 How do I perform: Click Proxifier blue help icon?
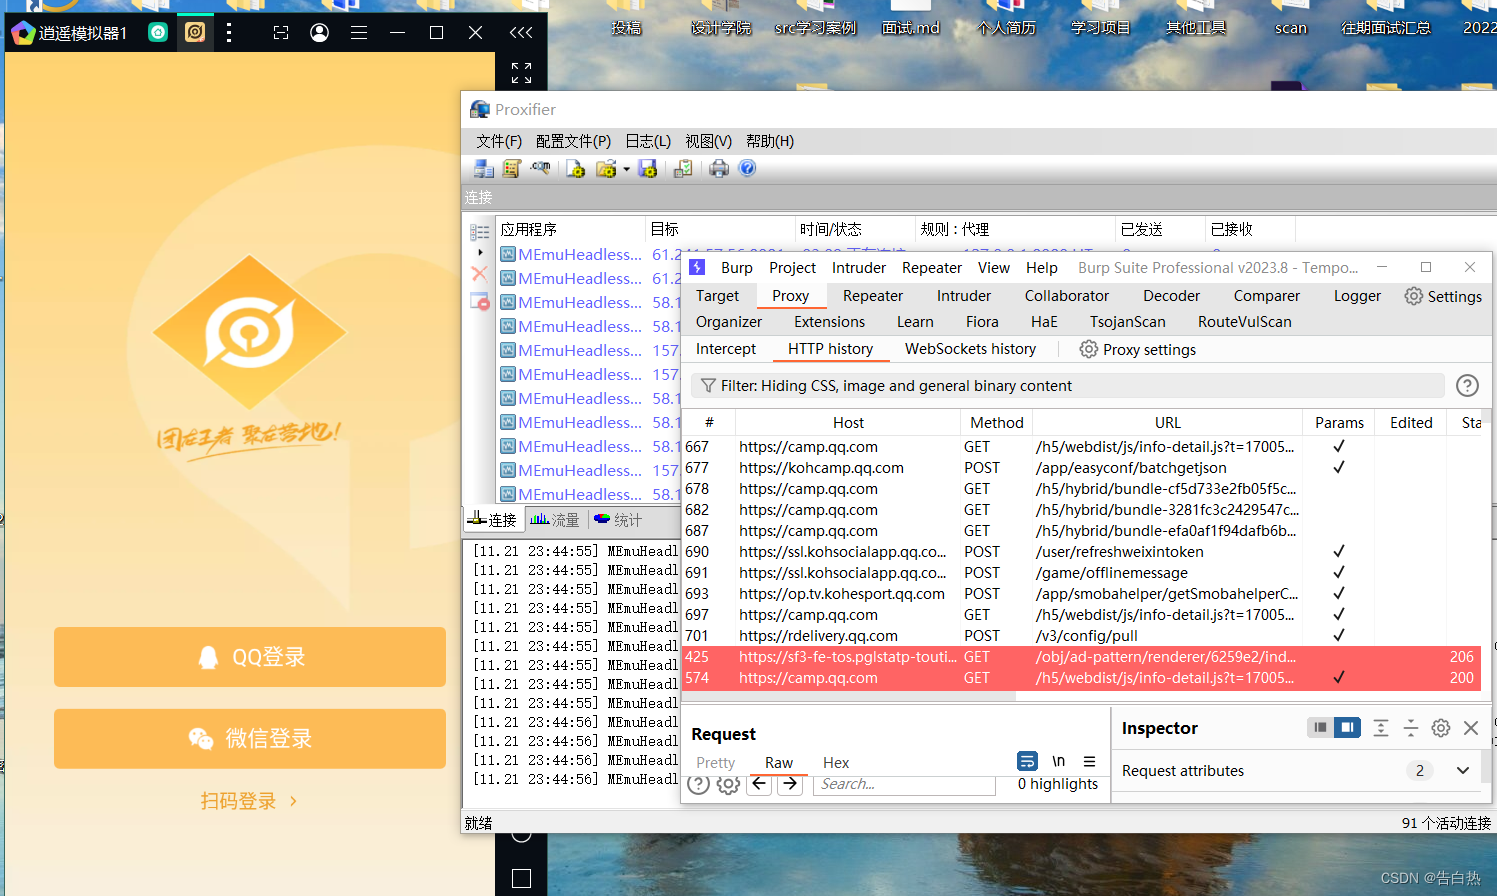point(747,168)
